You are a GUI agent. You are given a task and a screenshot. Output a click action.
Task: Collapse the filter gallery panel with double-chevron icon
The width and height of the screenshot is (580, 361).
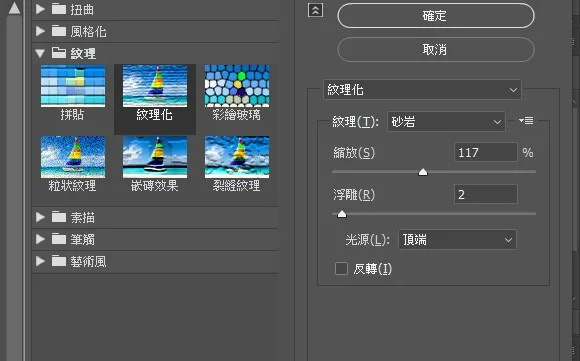(x=315, y=10)
